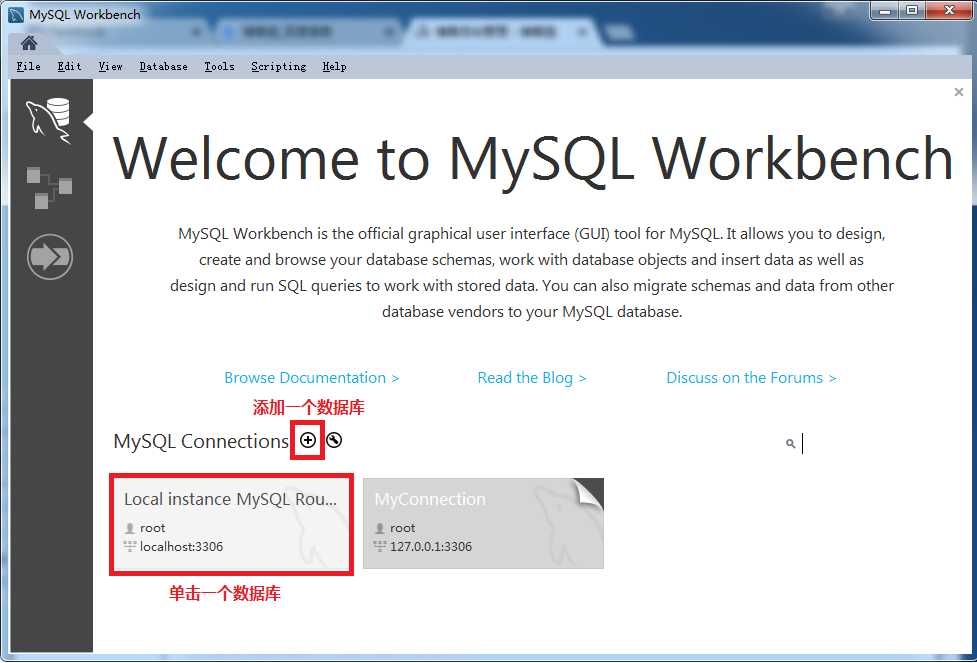Screen dimensions: 977x663
Task: Open Manage Connections wrench icon
Action: point(334,441)
